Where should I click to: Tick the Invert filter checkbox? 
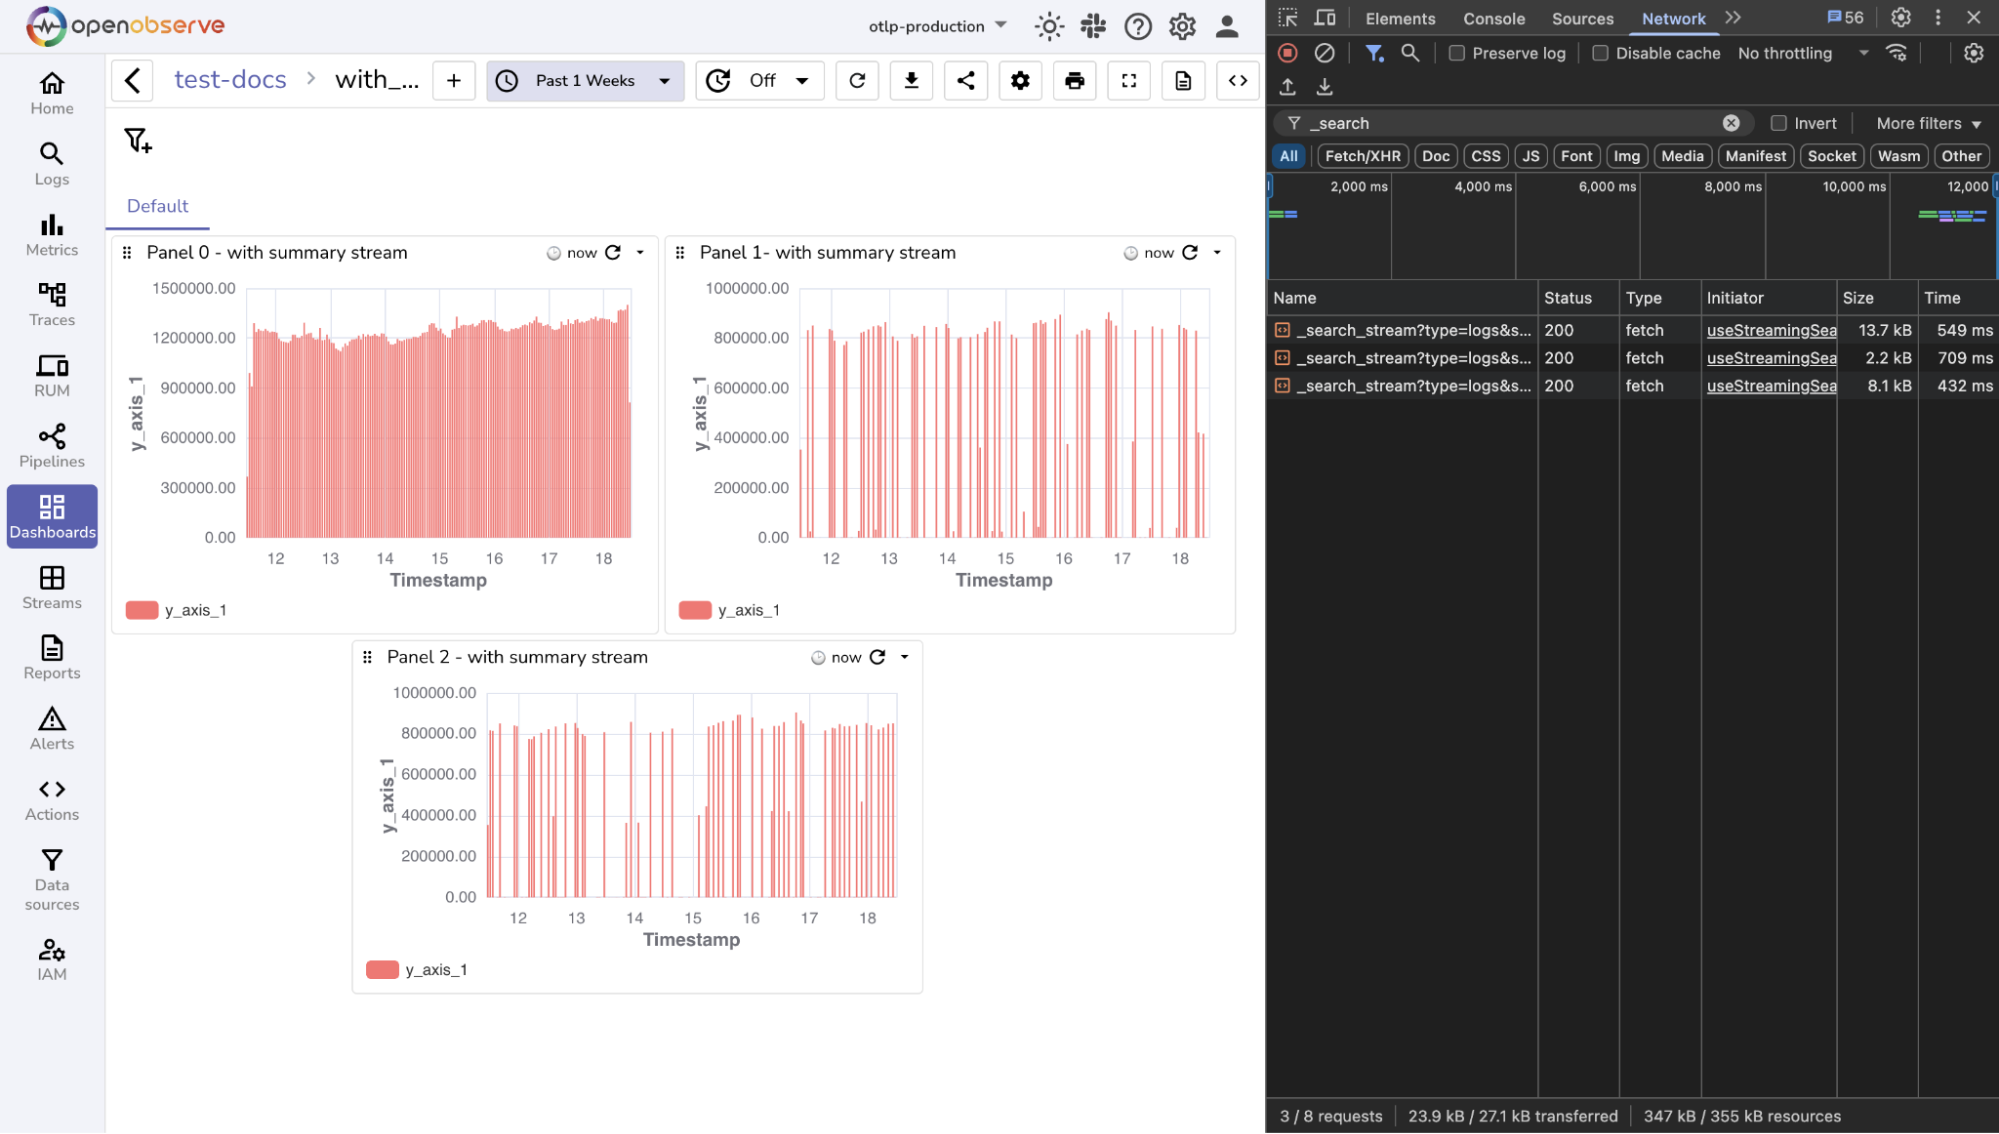(x=1778, y=123)
